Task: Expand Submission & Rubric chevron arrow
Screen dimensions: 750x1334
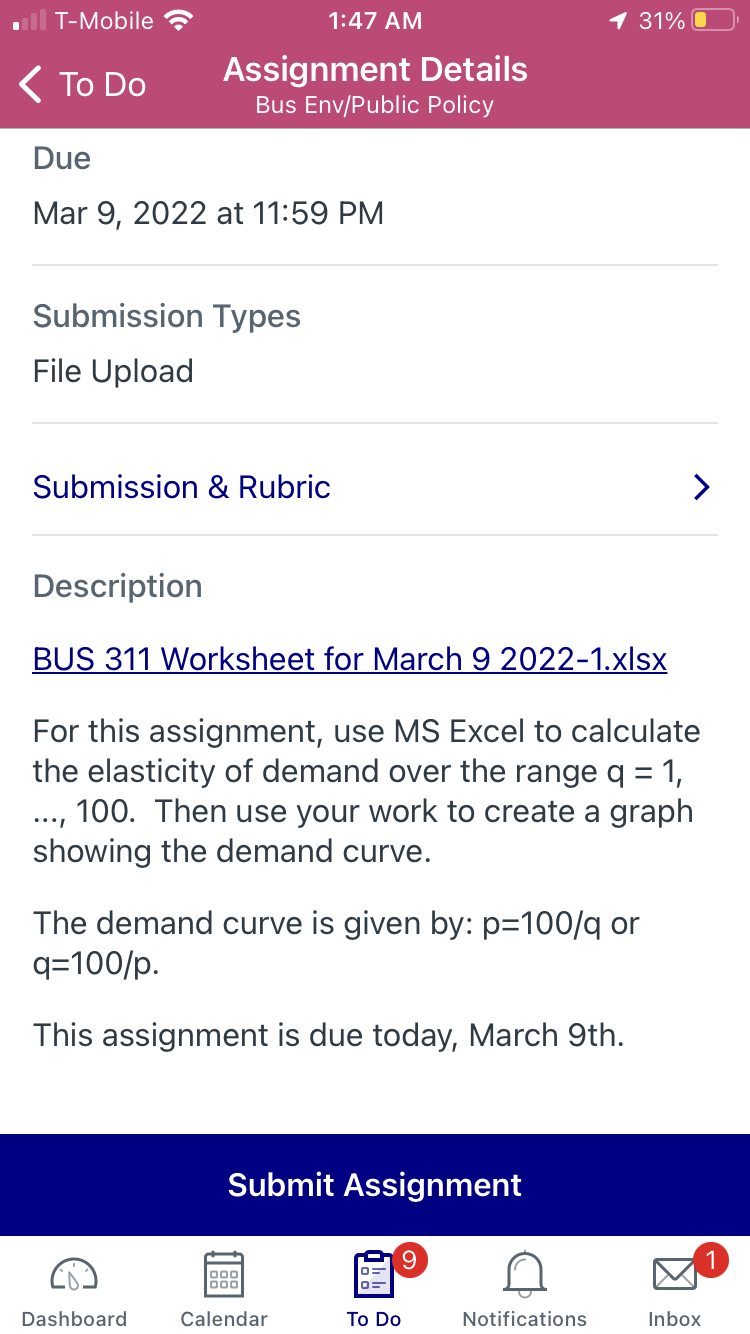Action: tap(701, 487)
